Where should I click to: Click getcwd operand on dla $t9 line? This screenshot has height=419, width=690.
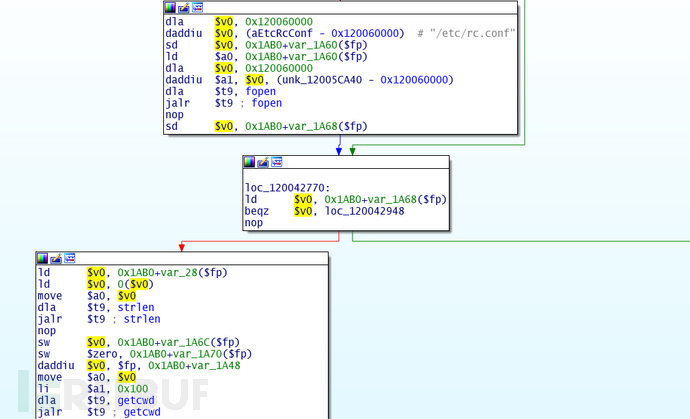click(136, 401)
